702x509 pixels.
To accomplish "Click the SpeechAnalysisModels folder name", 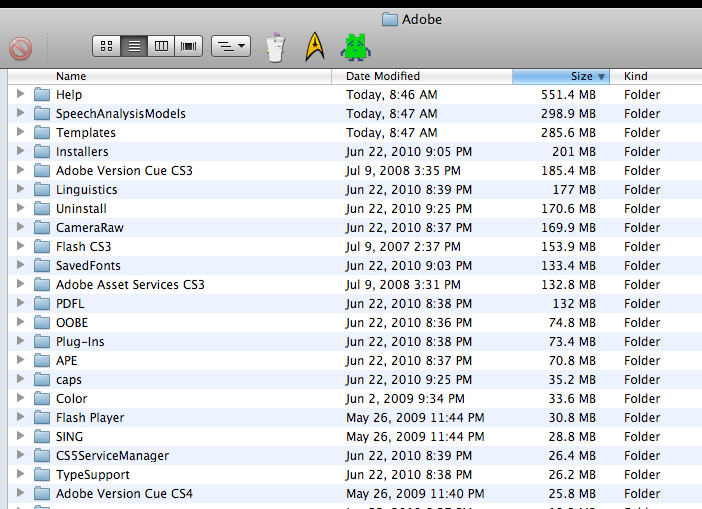I will pos(120,114).
